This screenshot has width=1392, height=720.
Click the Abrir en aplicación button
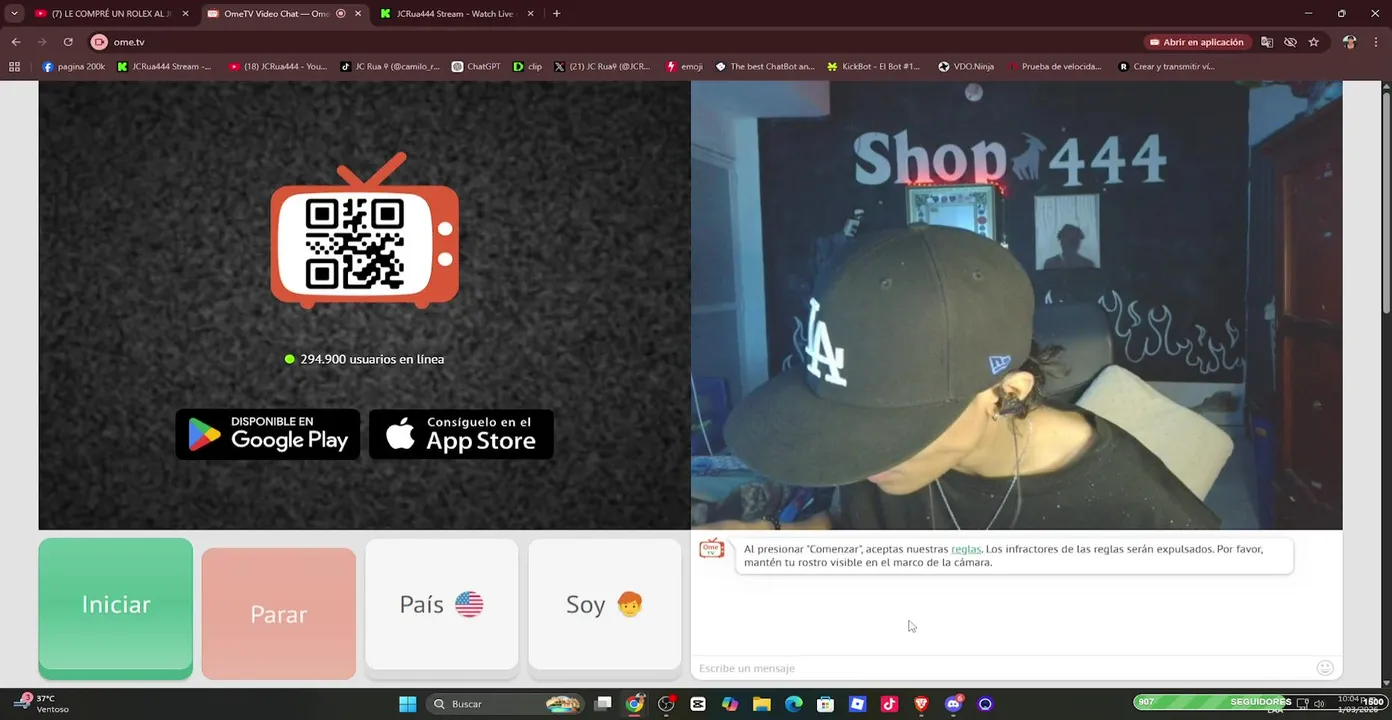(1197, 42)
